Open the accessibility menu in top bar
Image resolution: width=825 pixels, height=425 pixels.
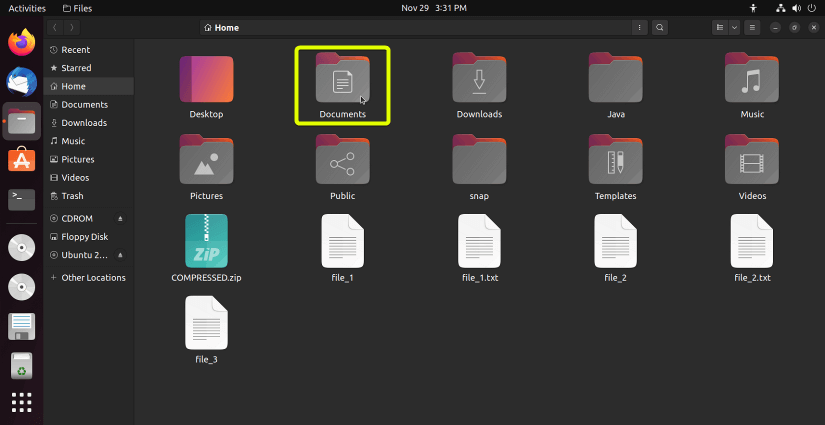[x=753, y=8]
